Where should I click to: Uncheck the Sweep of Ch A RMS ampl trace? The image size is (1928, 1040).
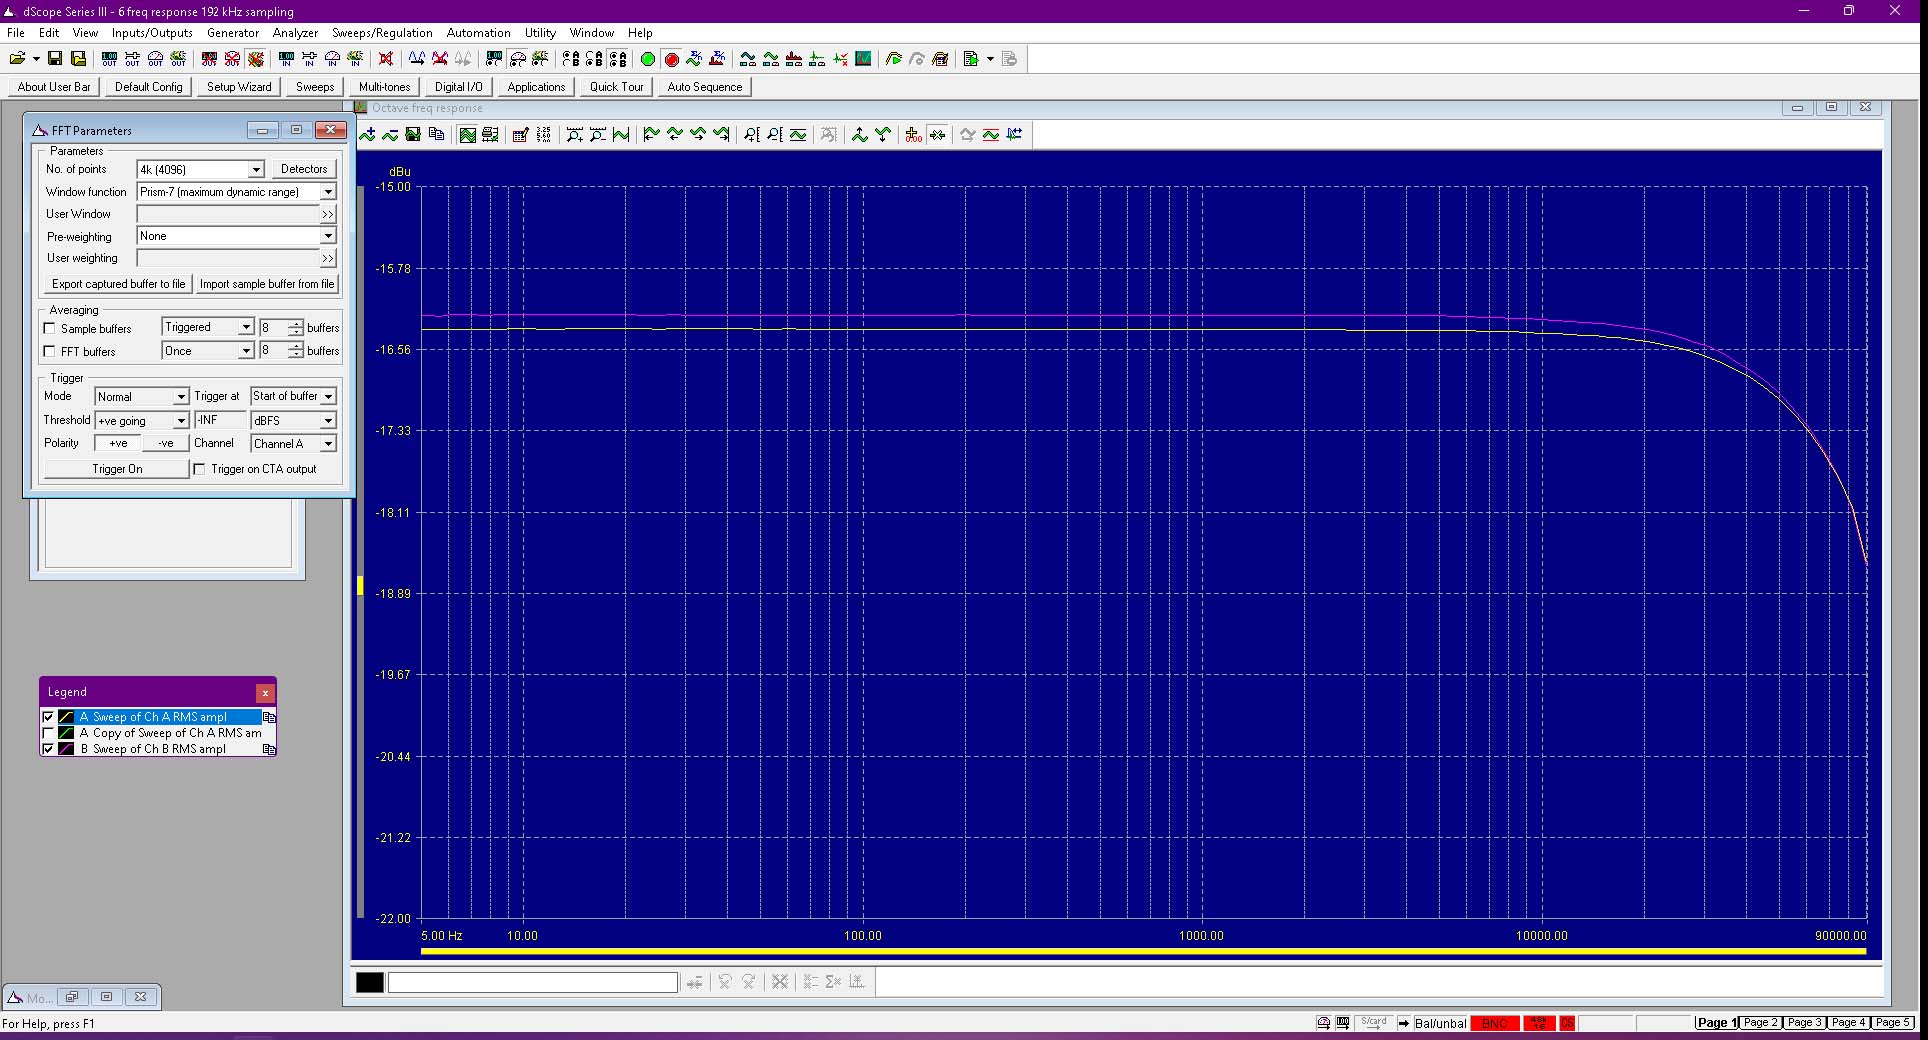point(47,717)
